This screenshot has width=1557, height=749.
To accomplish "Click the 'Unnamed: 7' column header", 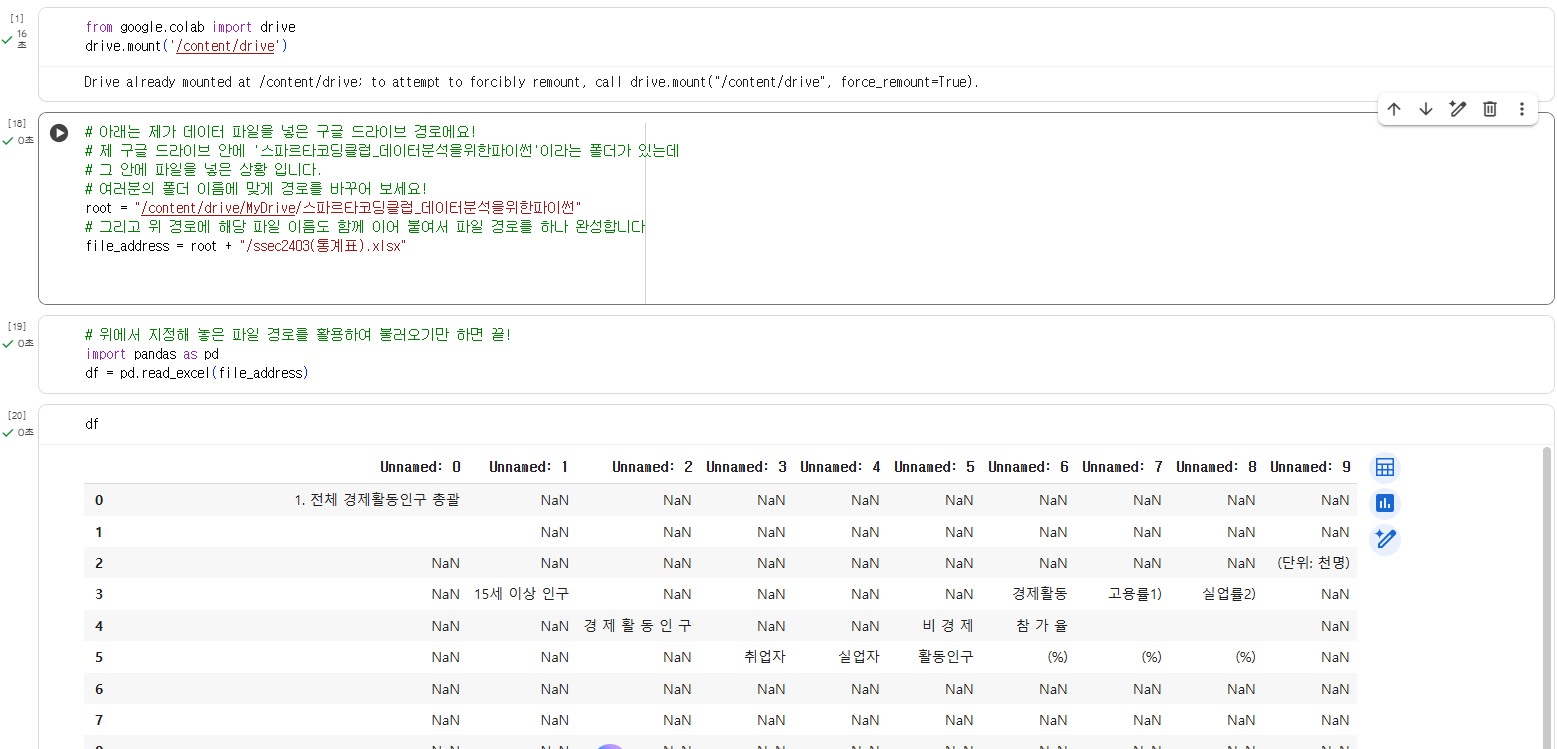I will [1122, 467].
